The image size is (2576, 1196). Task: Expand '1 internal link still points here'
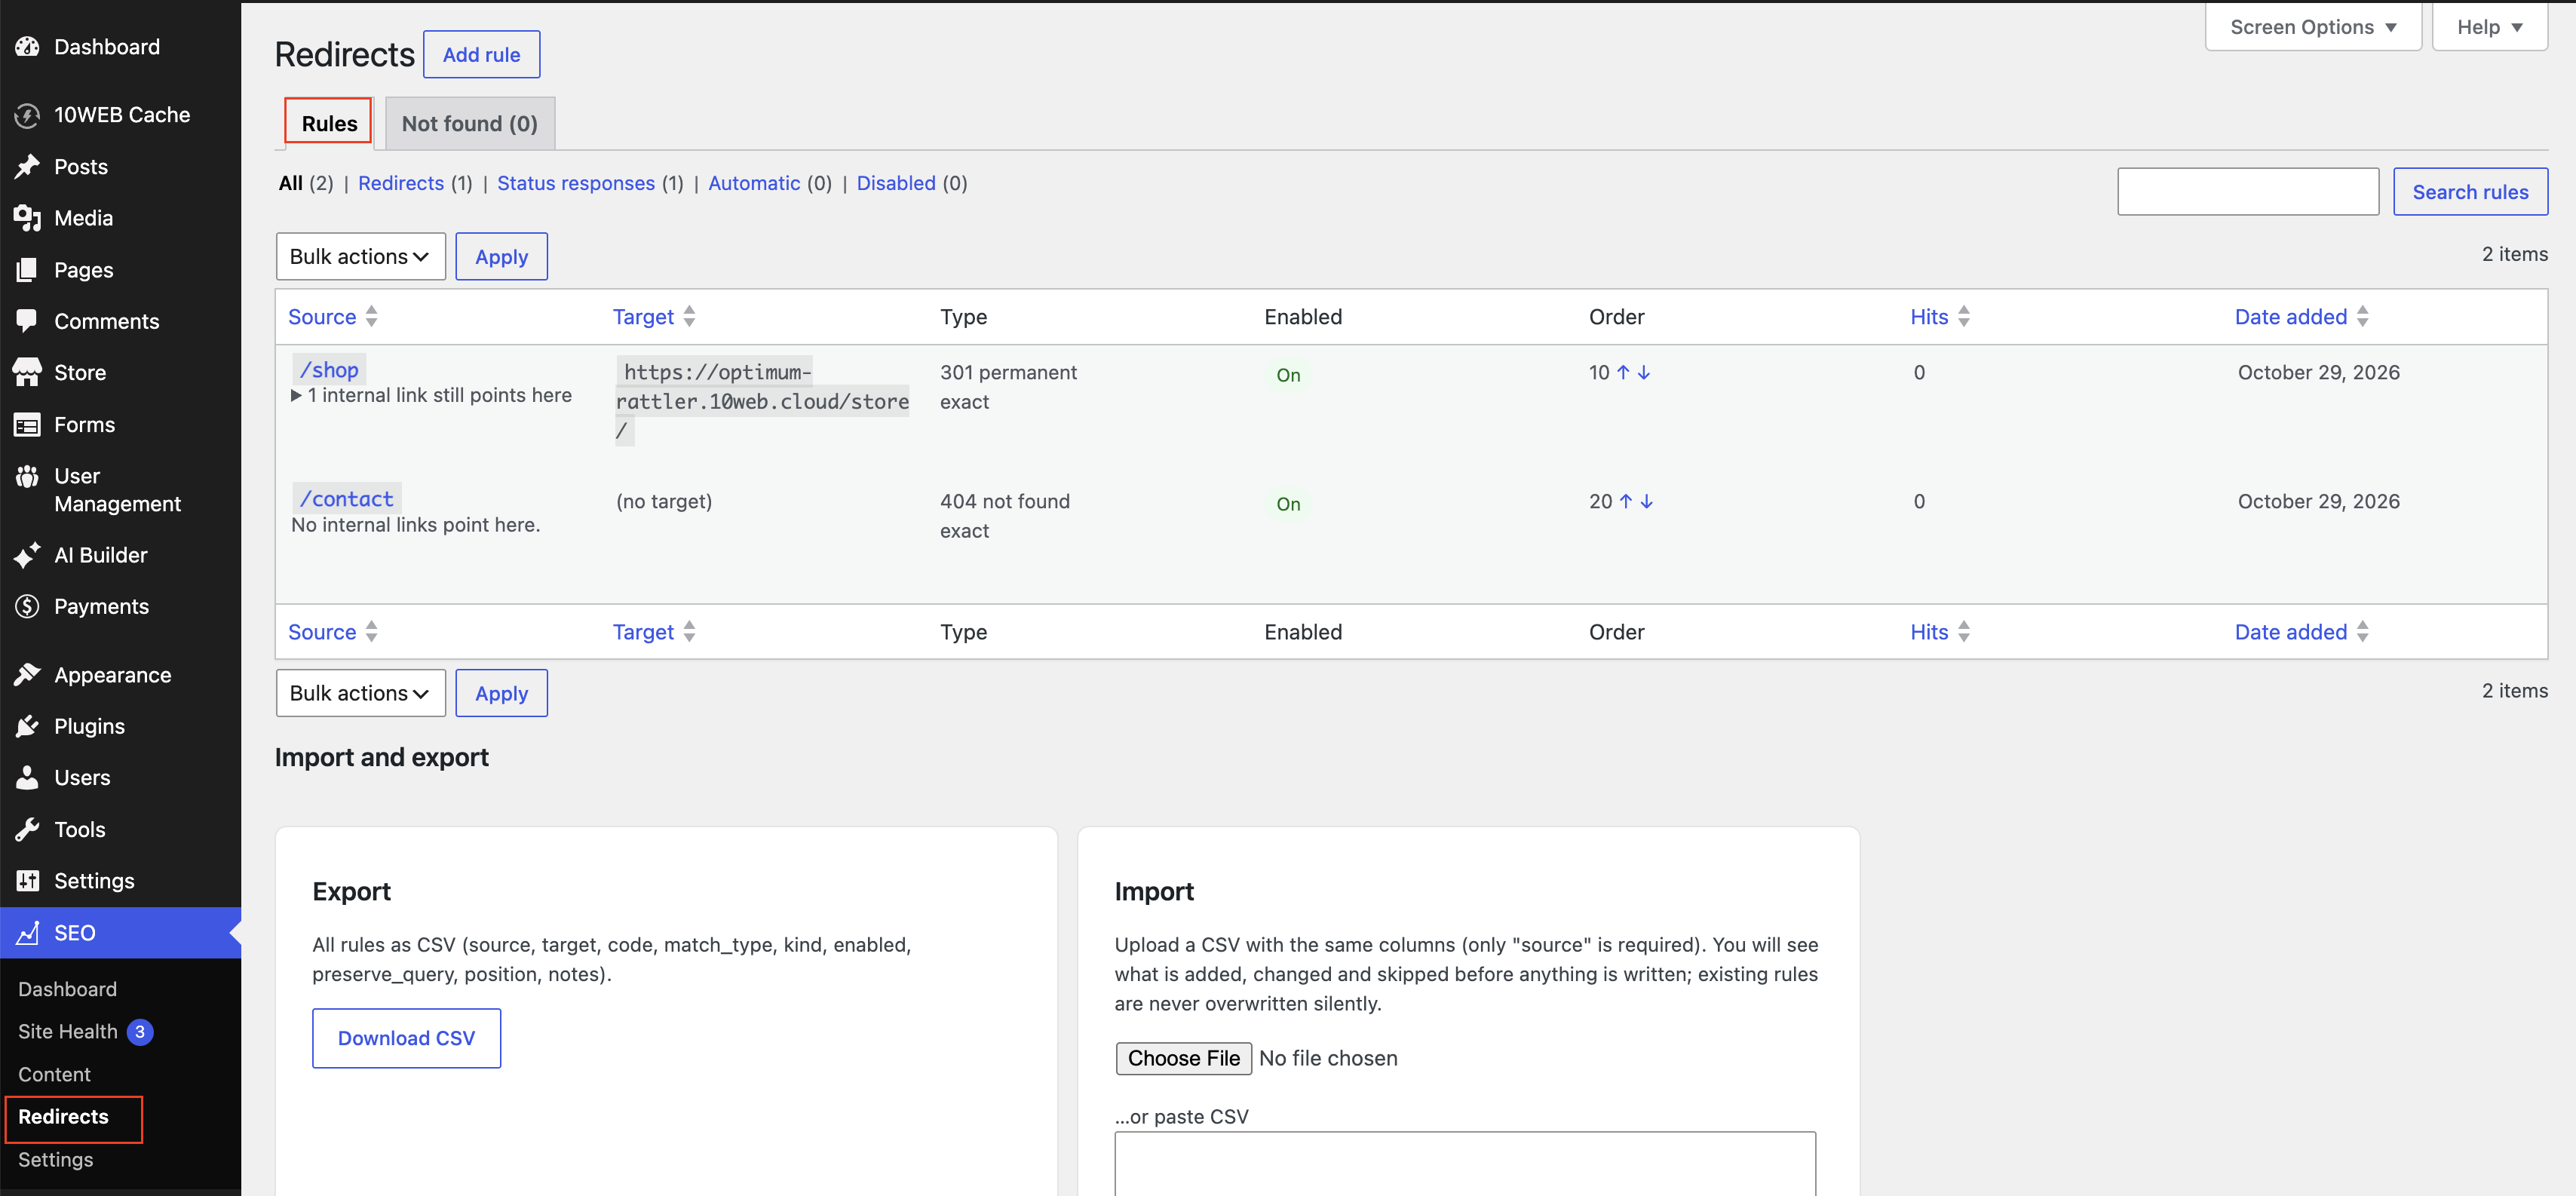point(432,396)
